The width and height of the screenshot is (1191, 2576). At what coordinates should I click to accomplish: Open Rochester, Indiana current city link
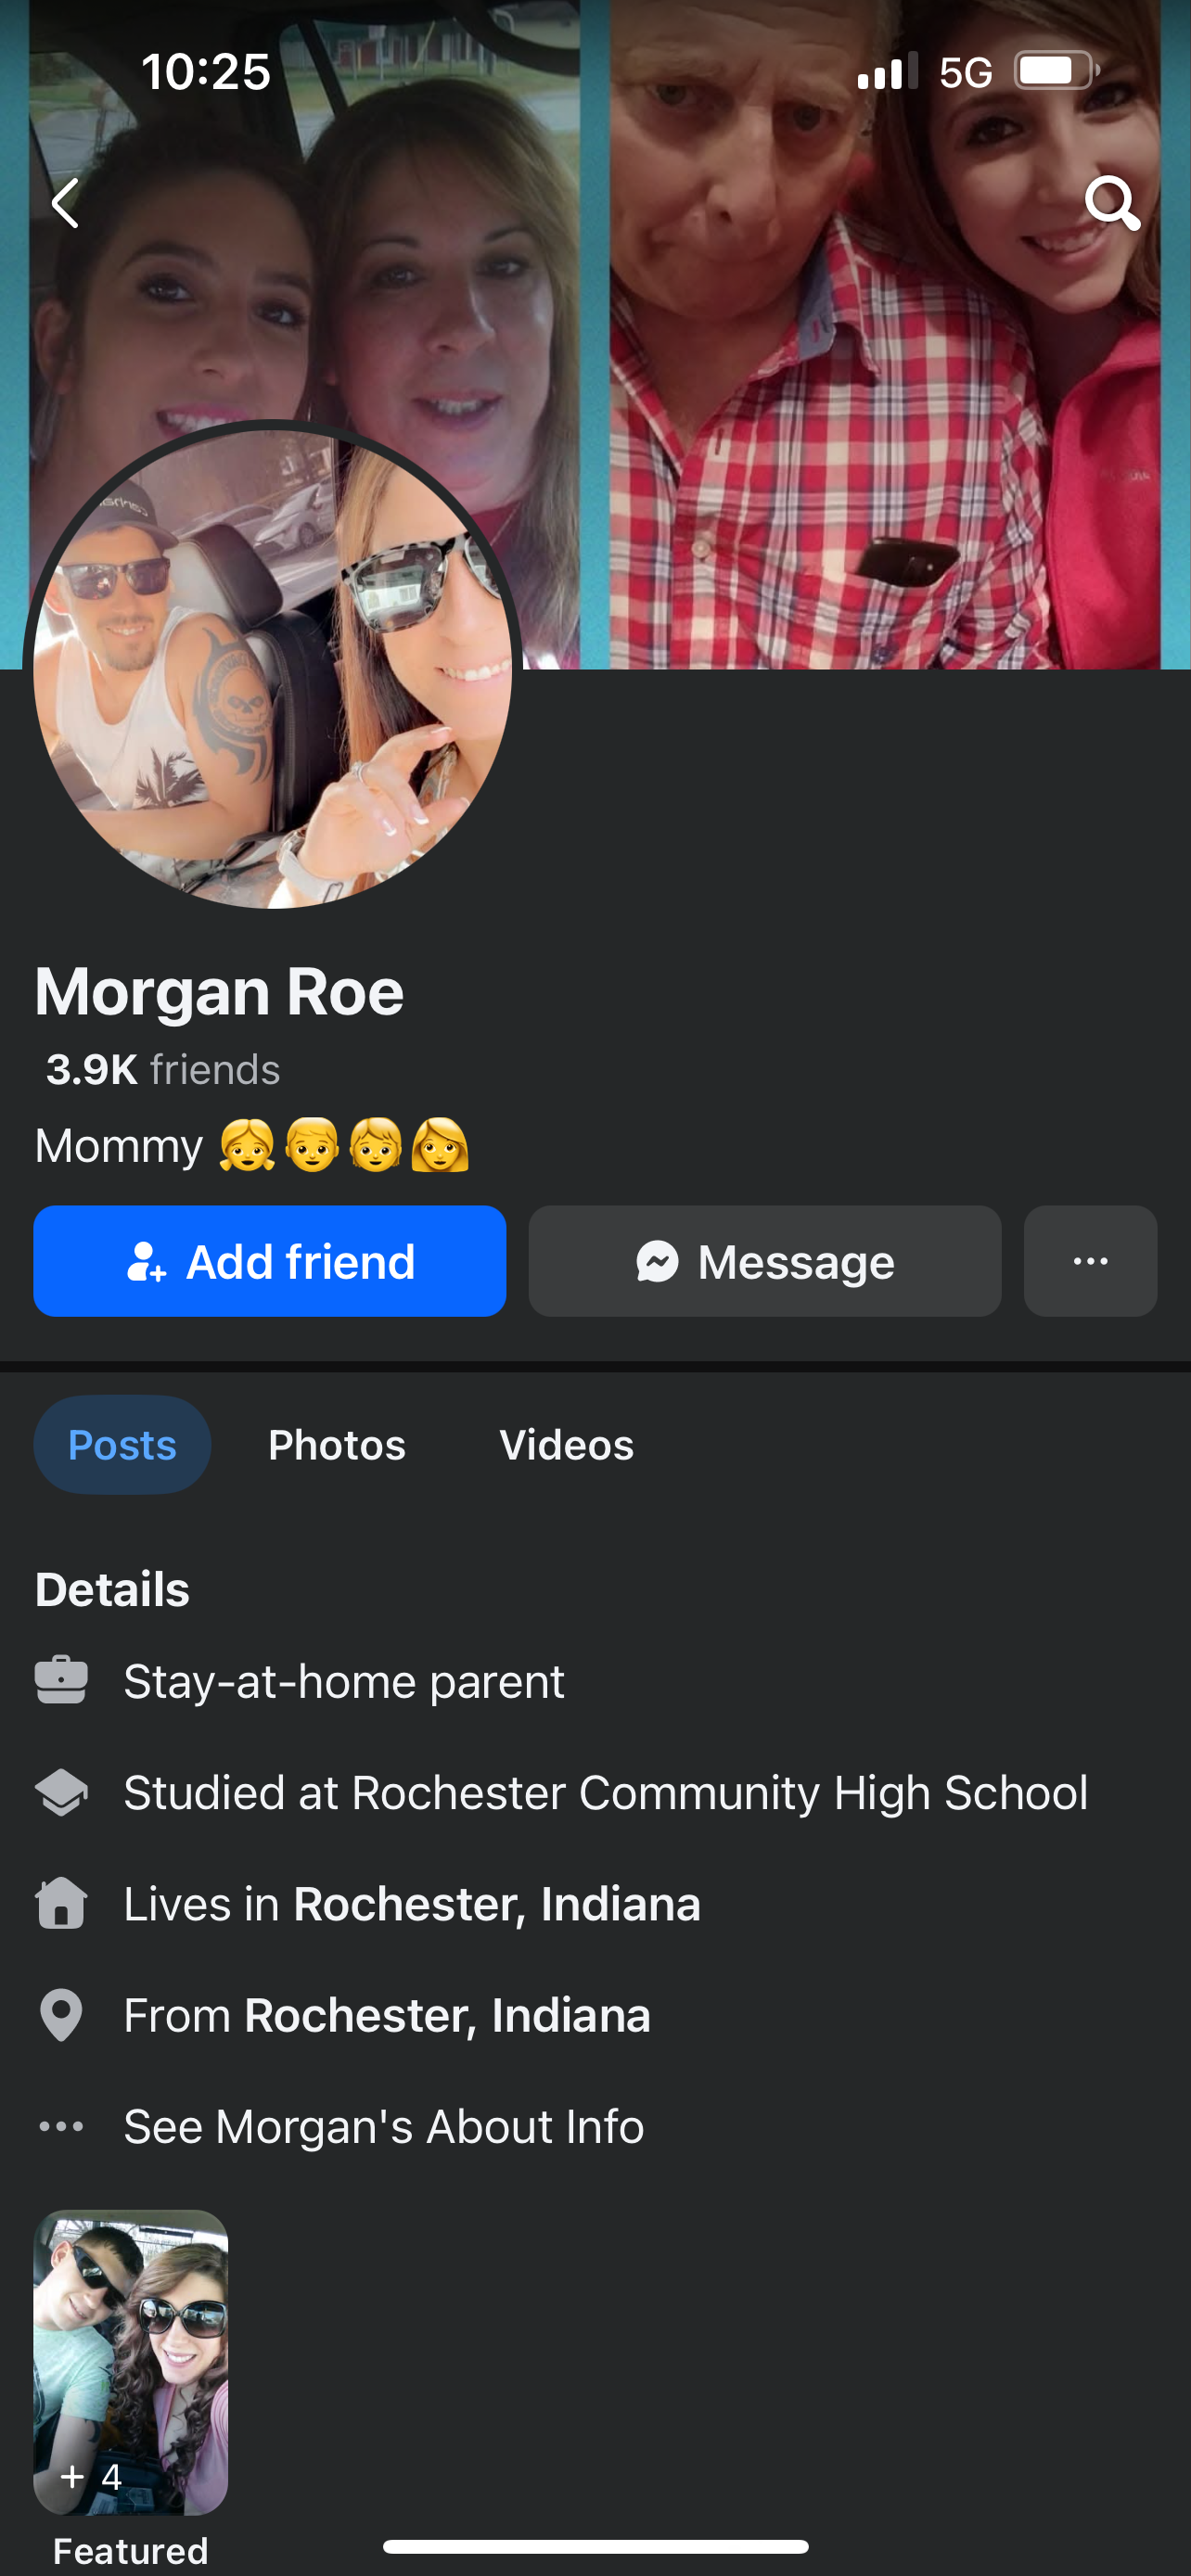tap(497, 1904)
